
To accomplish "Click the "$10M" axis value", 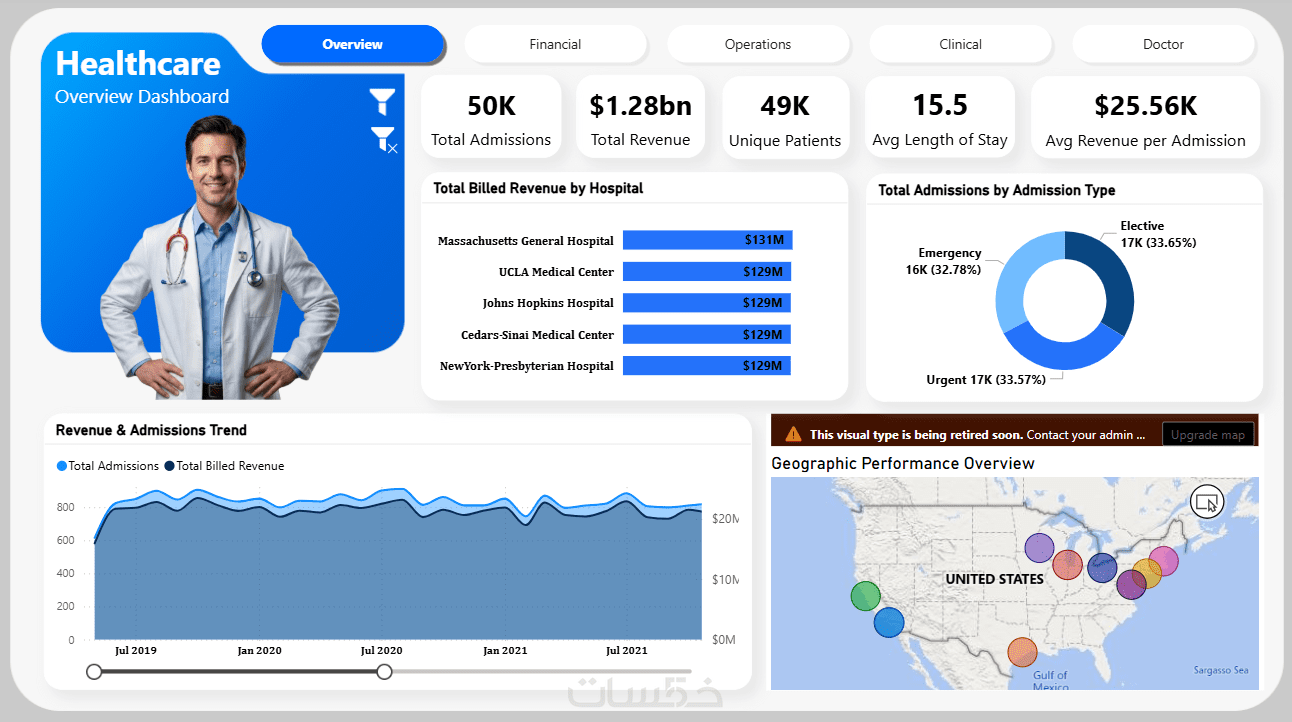I will tap(725, 580).
